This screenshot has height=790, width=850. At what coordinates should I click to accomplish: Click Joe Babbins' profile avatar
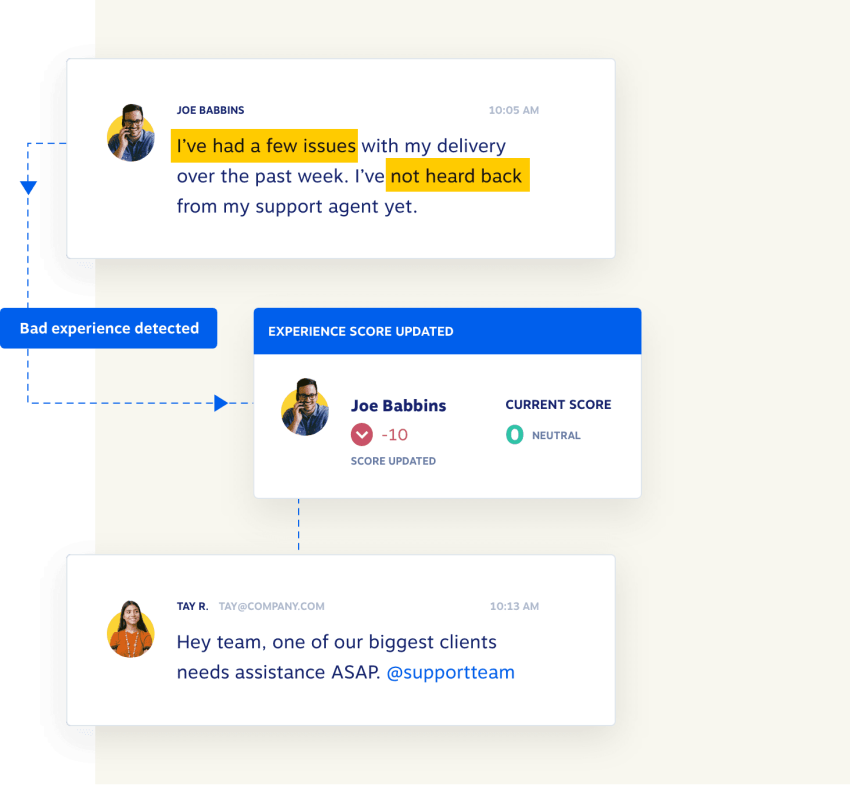pyautogui.click(x=130, y=133)
